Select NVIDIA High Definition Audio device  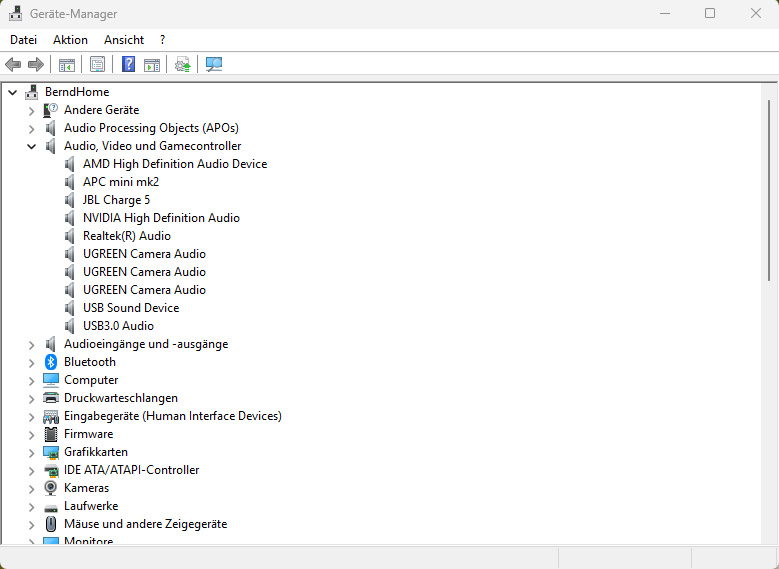tap(161, 218)
